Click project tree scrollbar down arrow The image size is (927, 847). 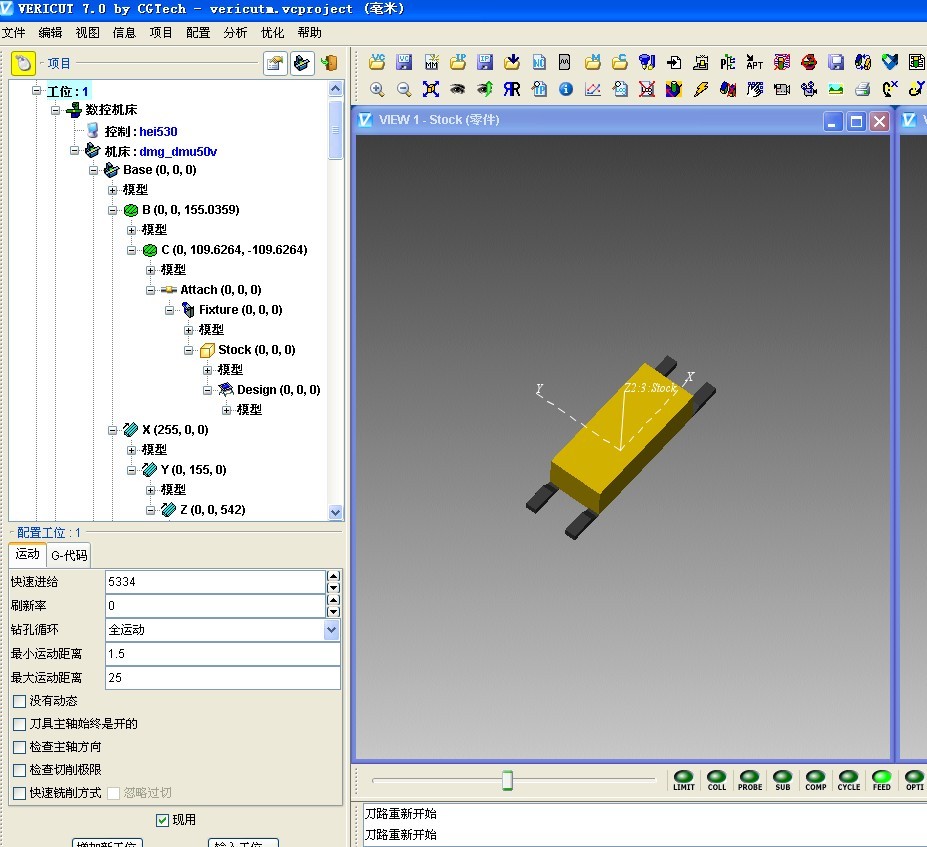tap(336, 512)
